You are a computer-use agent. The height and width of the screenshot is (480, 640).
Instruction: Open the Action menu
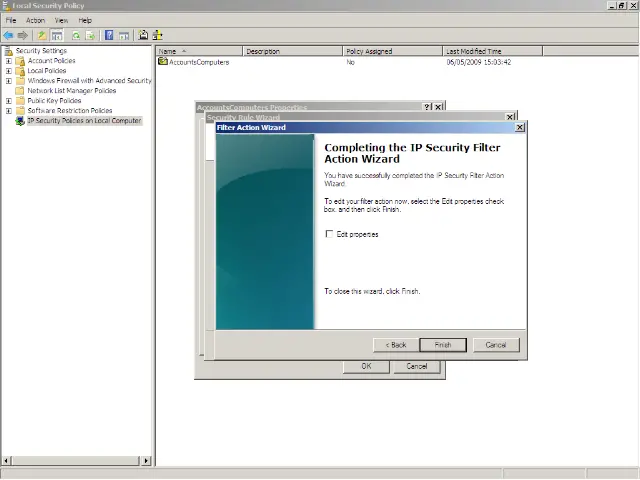(x=35, y=20)
